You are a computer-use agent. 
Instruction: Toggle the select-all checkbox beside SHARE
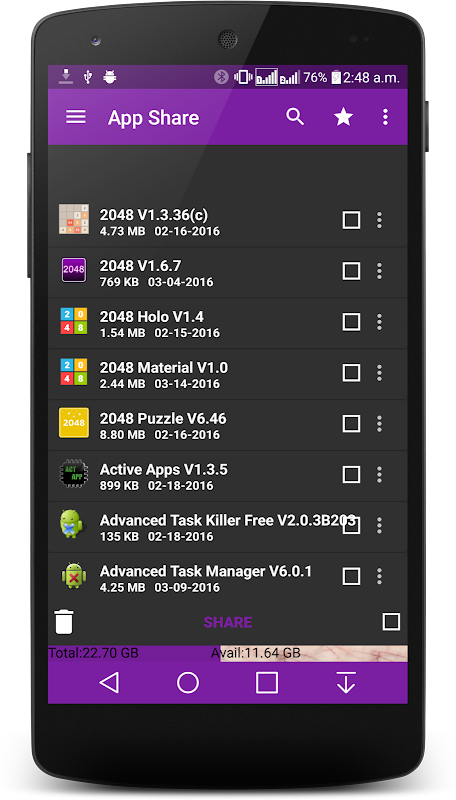(x=391, y=621)
